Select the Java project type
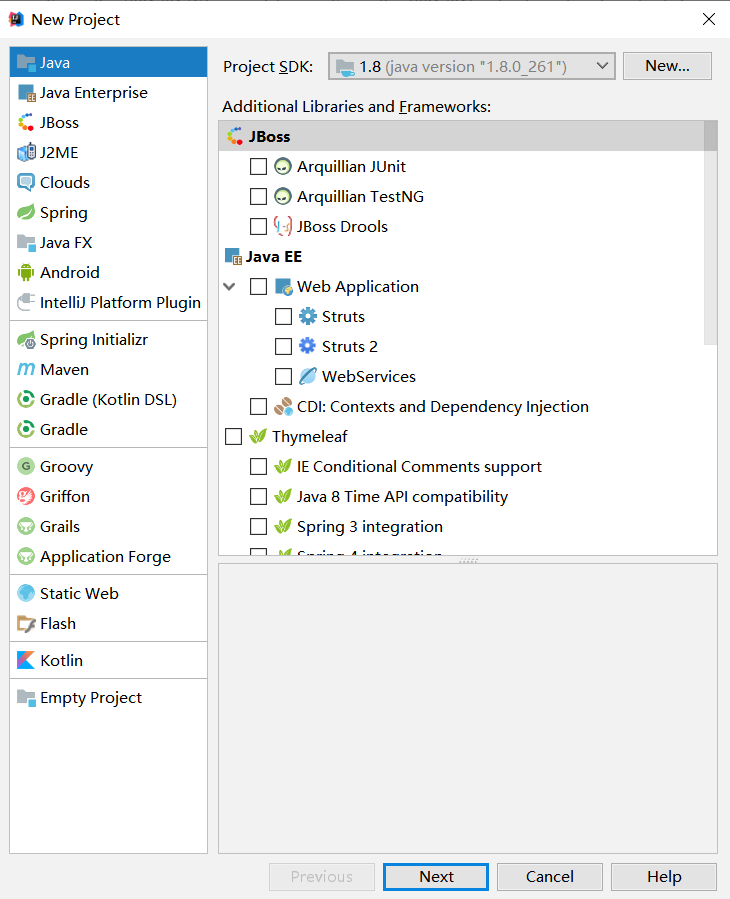The image size is (730, 899). pyautogui.click(x=108, y=62)
